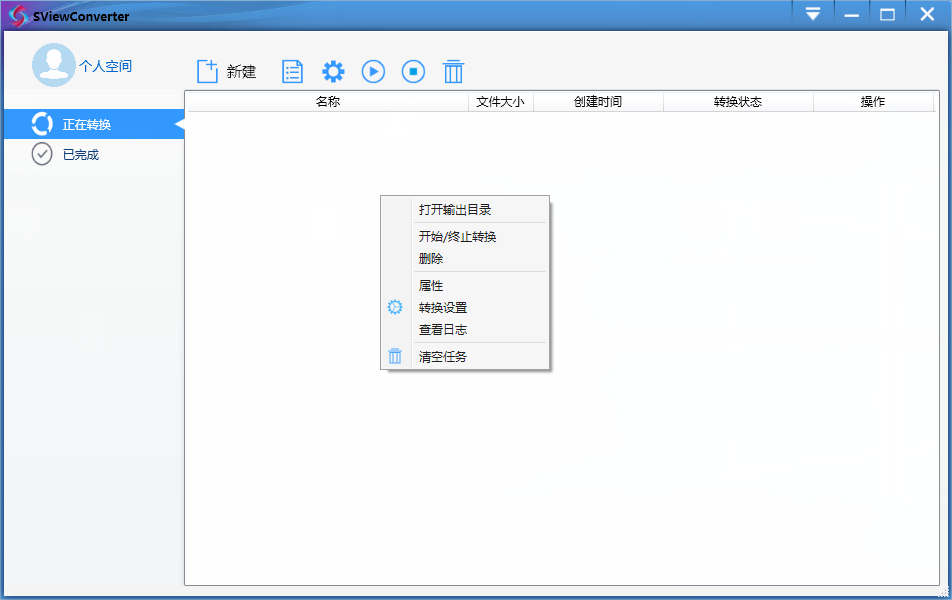This screenshot has height=600, width=952.
Task: Choose 转换设置 in the context menu
Action: coord(443,308)
